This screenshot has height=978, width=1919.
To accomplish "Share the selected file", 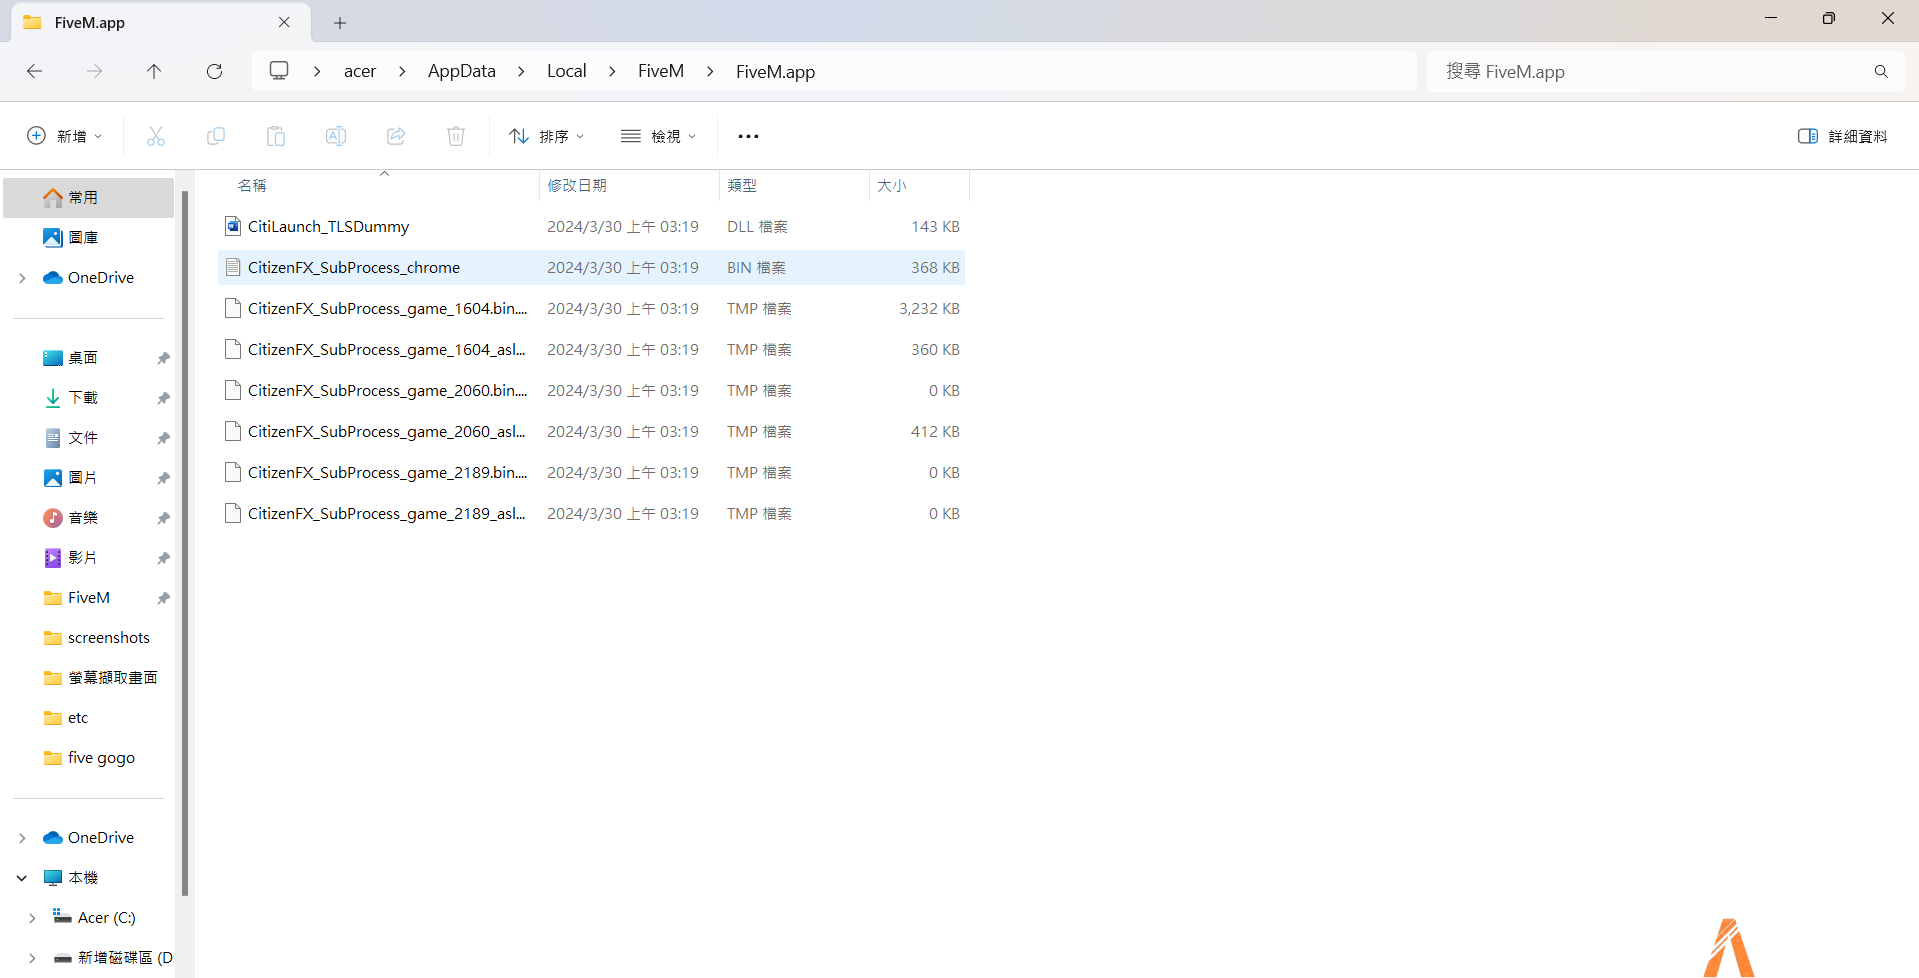I will tap(396, 136).
